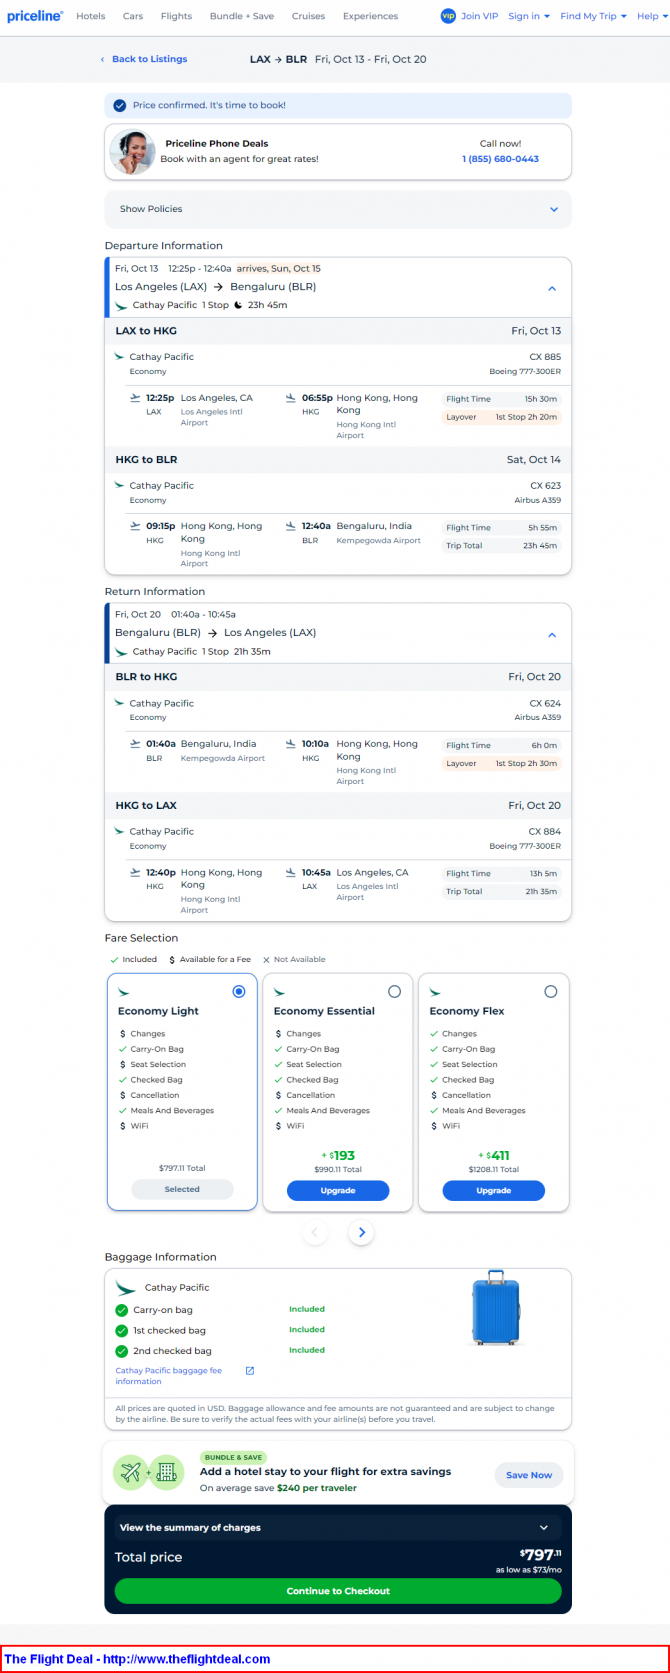Click Continue to Checkout
This screenshot has width=670, height=1673.
coord(338,1591)
